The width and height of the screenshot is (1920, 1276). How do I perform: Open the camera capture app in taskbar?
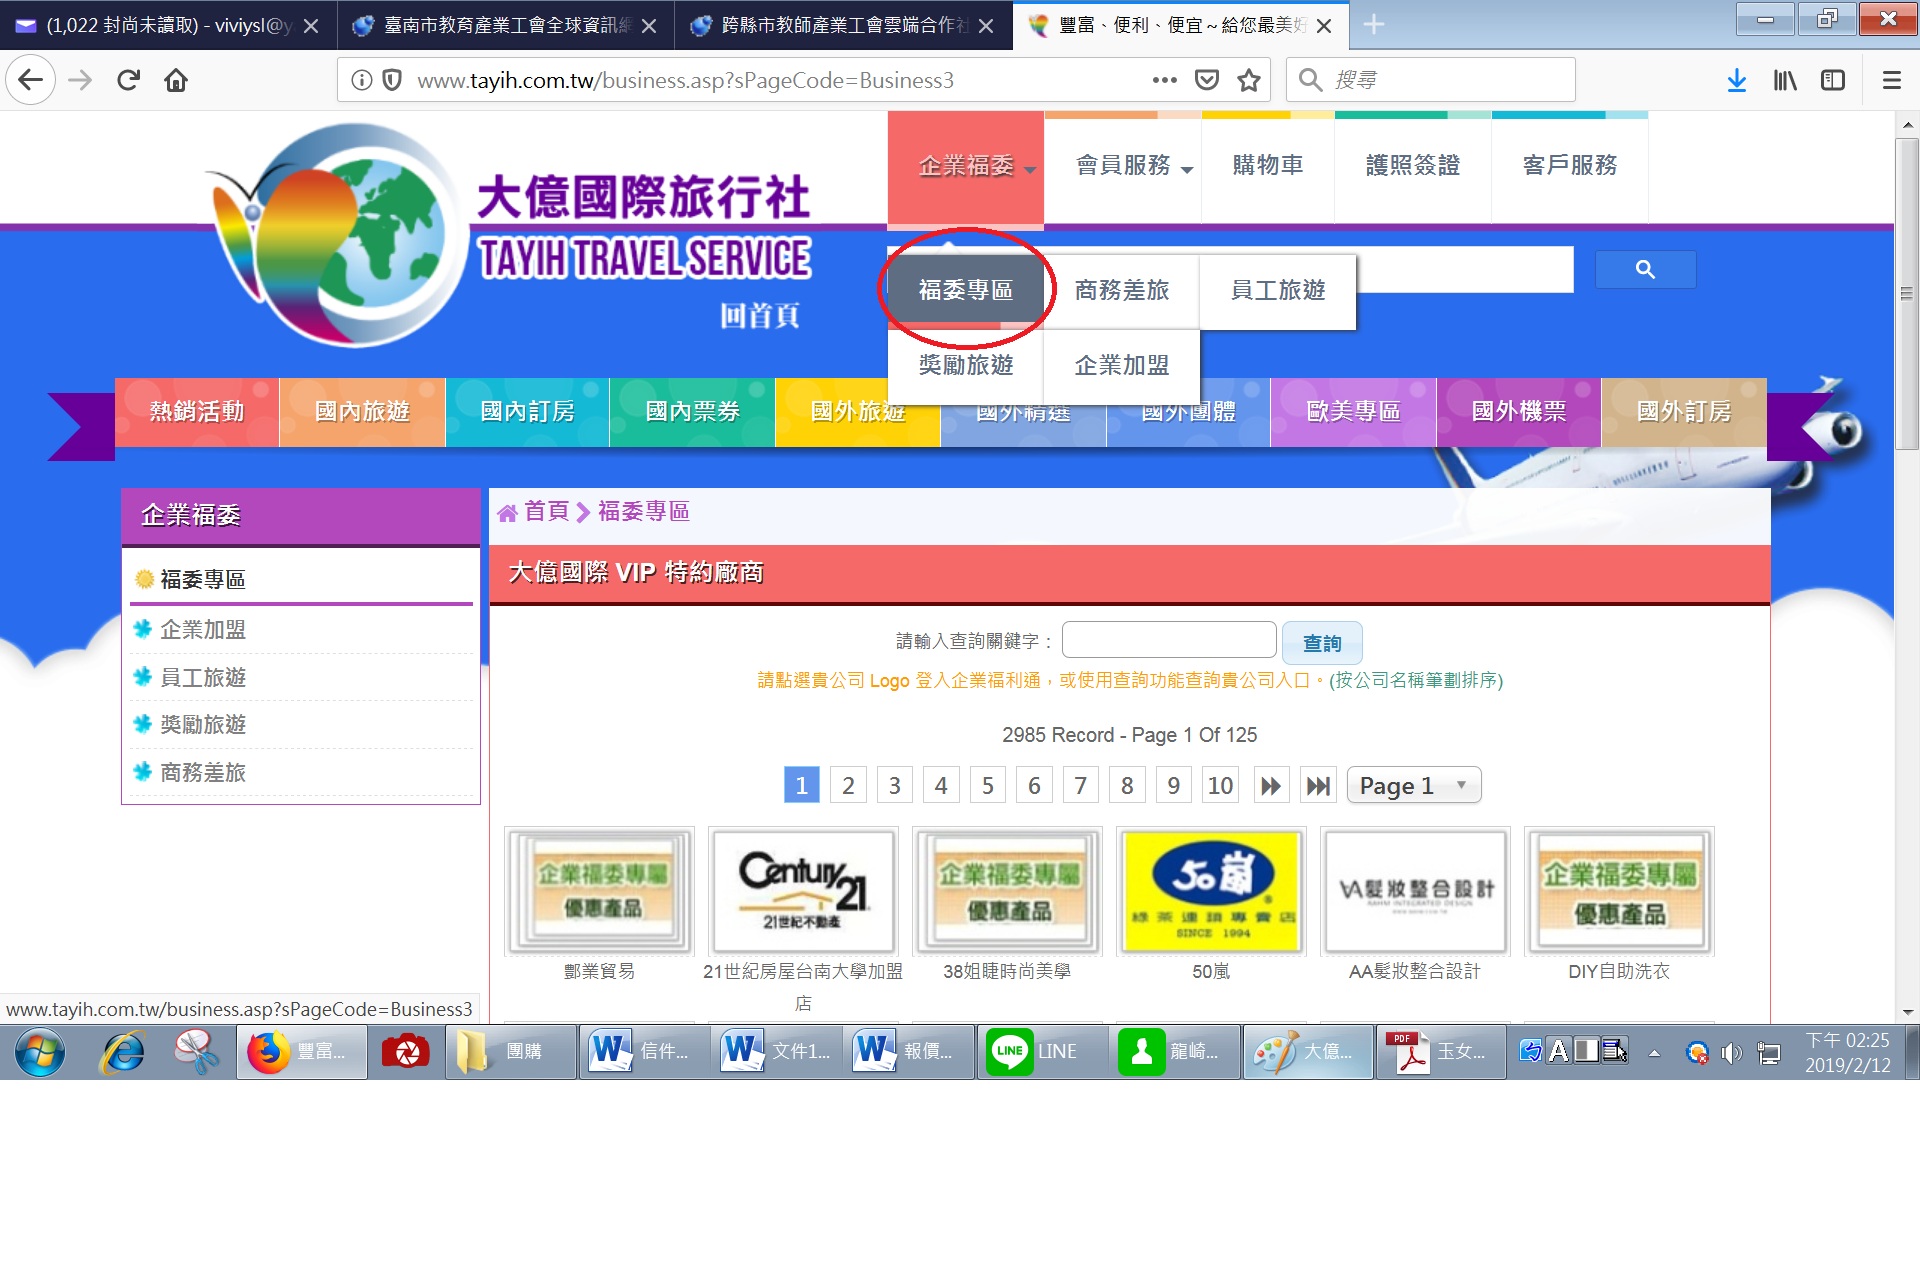[x=405, y=1052]
